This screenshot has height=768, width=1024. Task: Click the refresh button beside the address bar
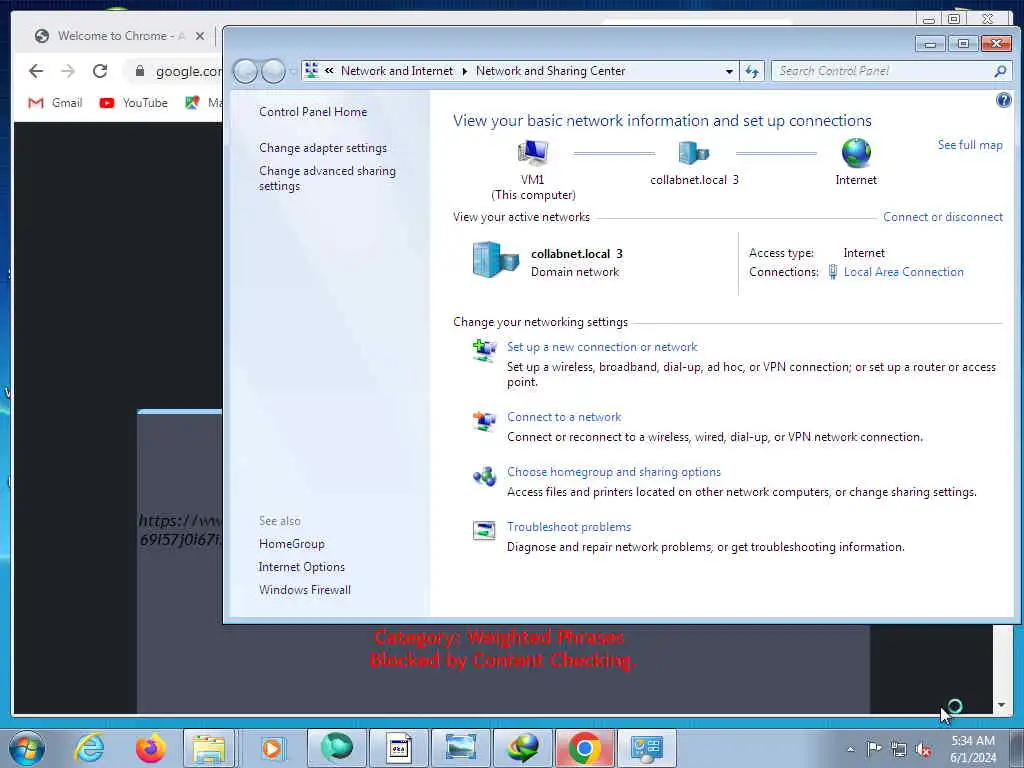coord(752,71)
